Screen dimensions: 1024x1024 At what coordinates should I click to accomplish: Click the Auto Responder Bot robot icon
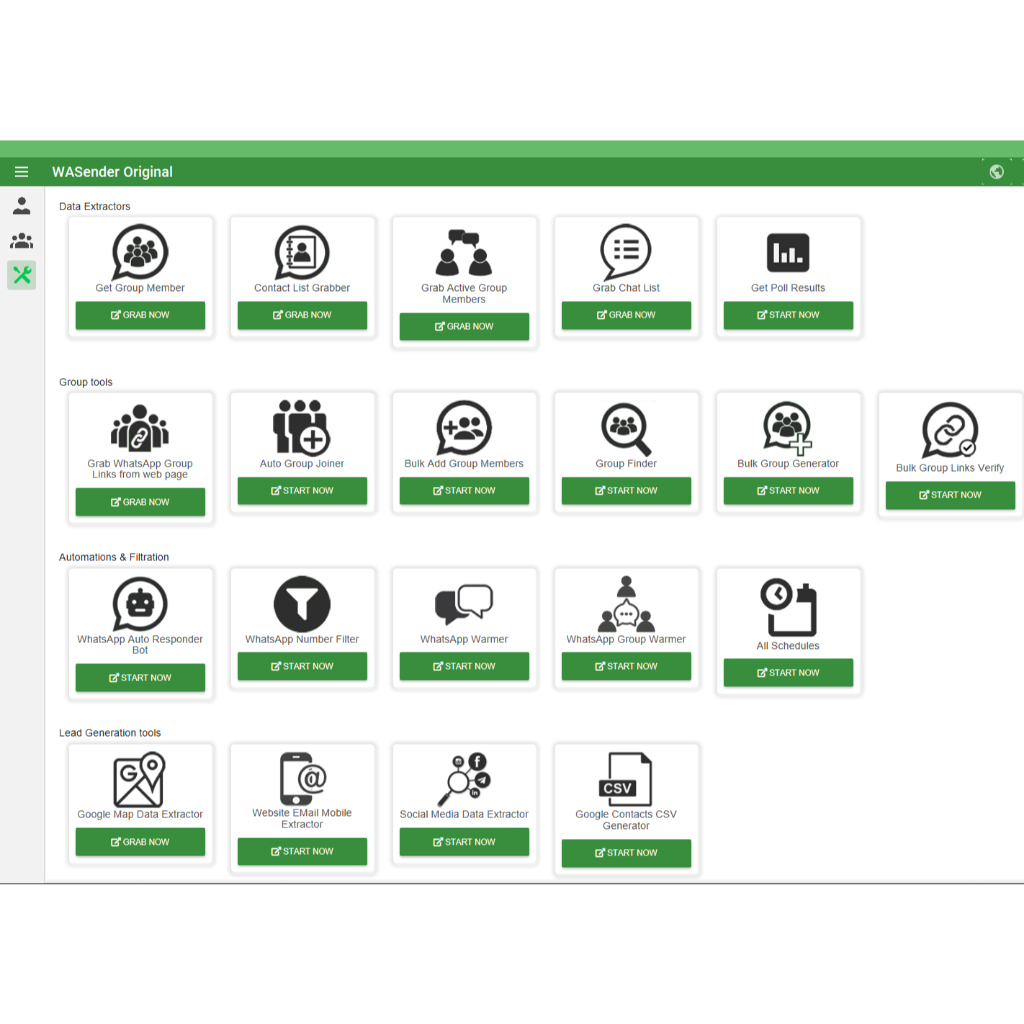(x=140, y=604)
